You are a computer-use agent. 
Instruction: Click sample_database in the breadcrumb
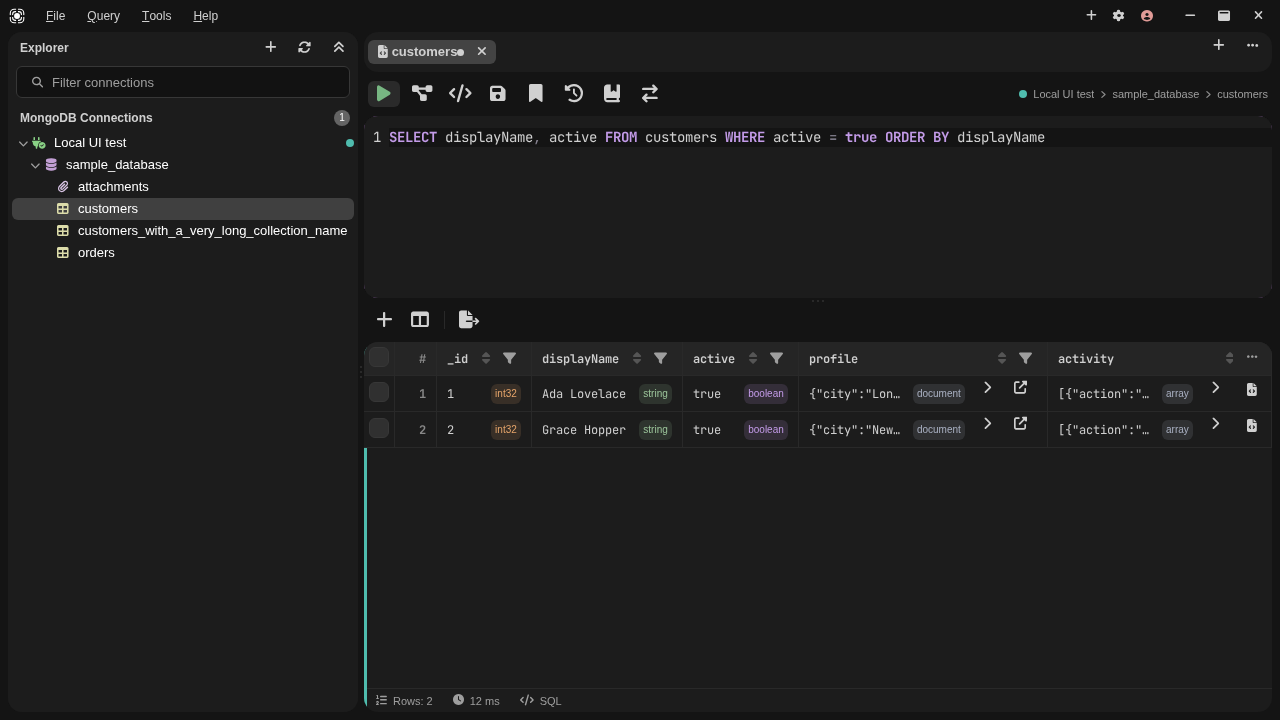click(1155, 94)
